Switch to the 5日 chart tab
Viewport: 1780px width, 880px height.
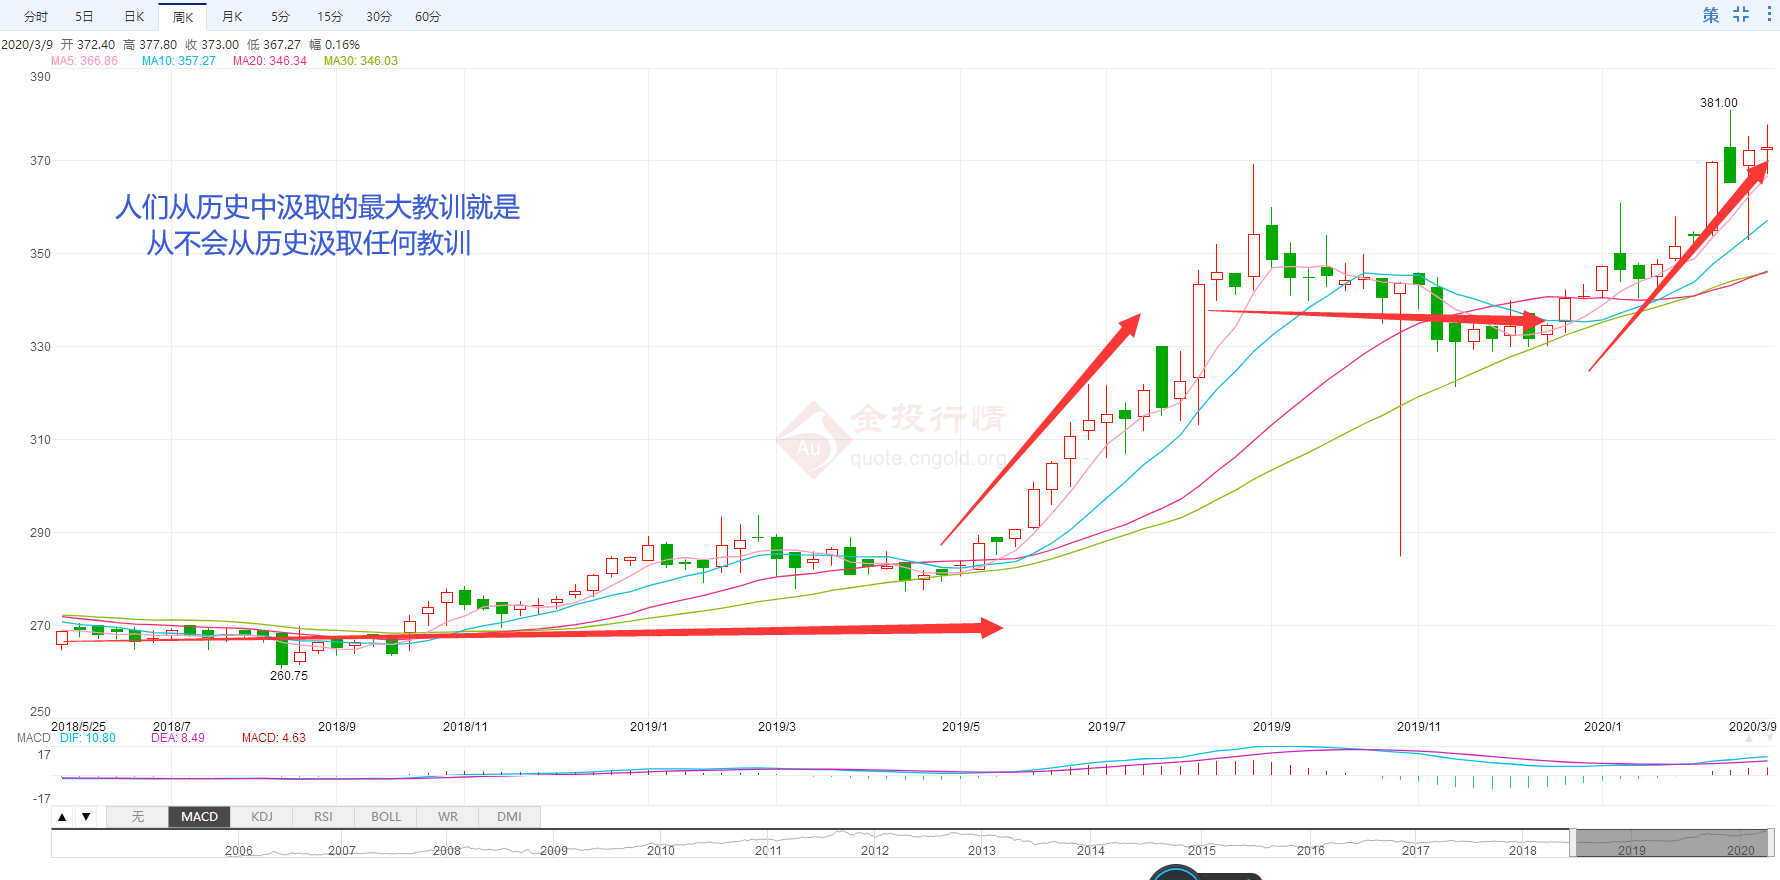point(85,17)
